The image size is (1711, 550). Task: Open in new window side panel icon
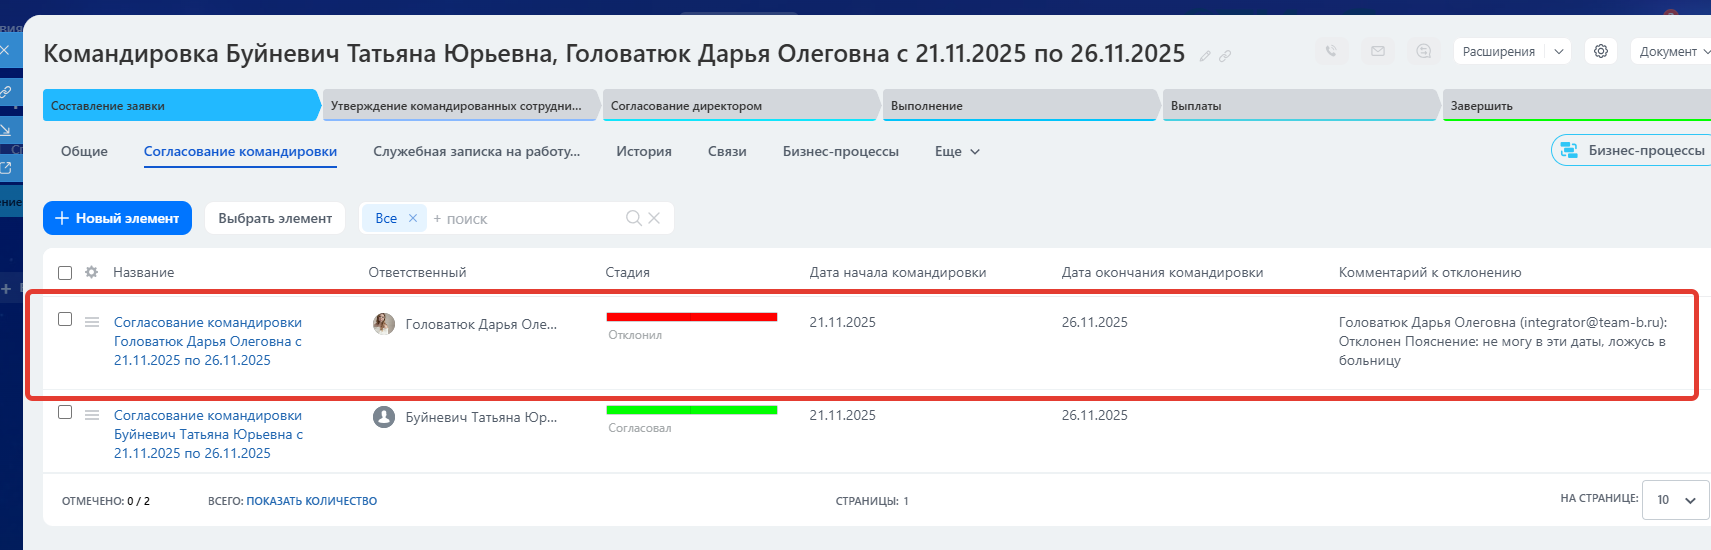[5, 168]
